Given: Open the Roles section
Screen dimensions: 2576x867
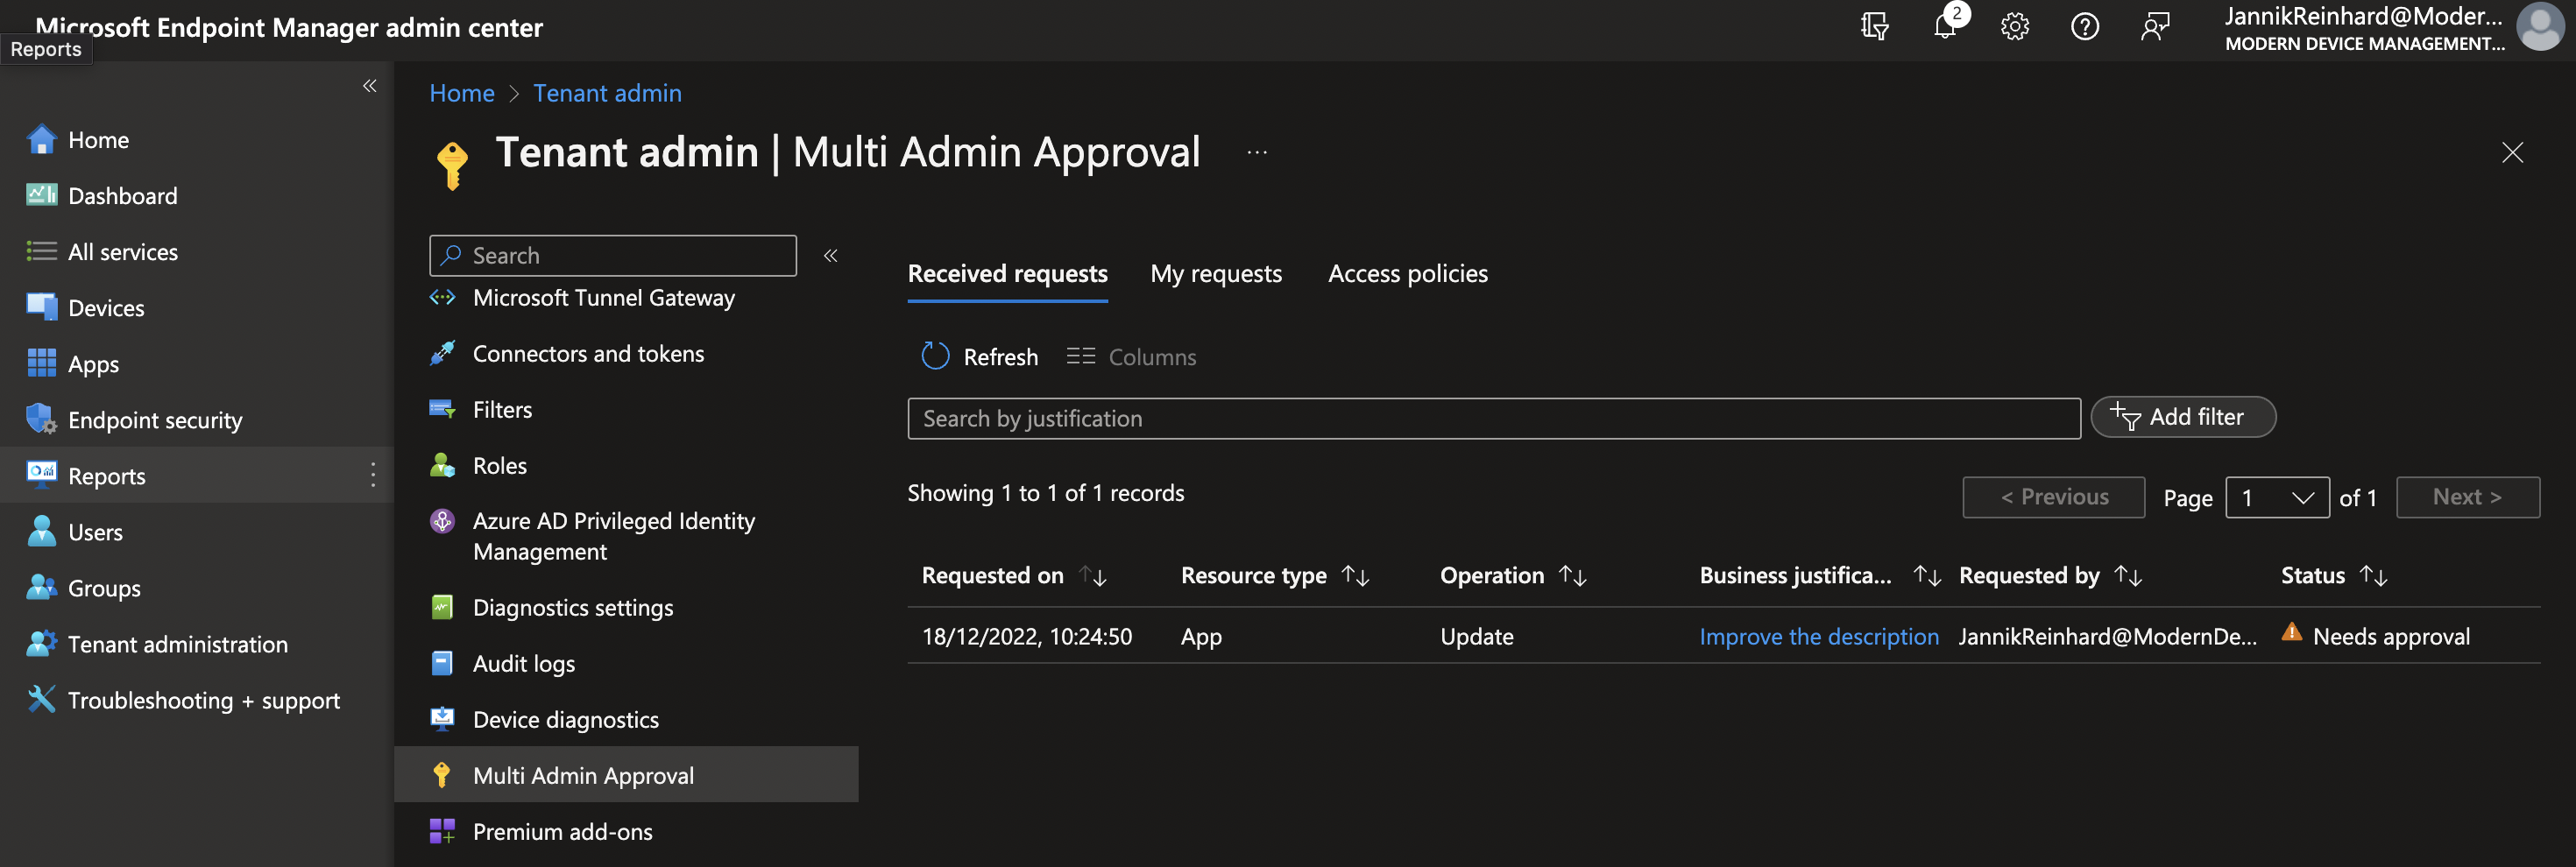Looking at the screenshot, I should click(x=499, y=465).
